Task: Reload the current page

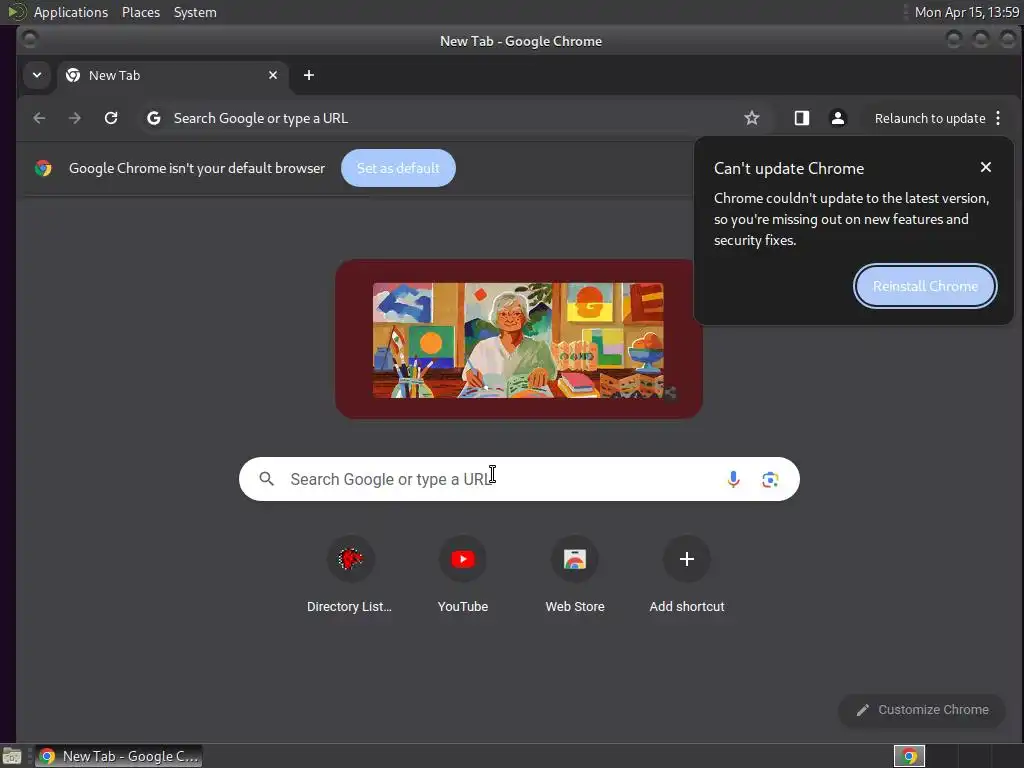Action: click(111, 118)
